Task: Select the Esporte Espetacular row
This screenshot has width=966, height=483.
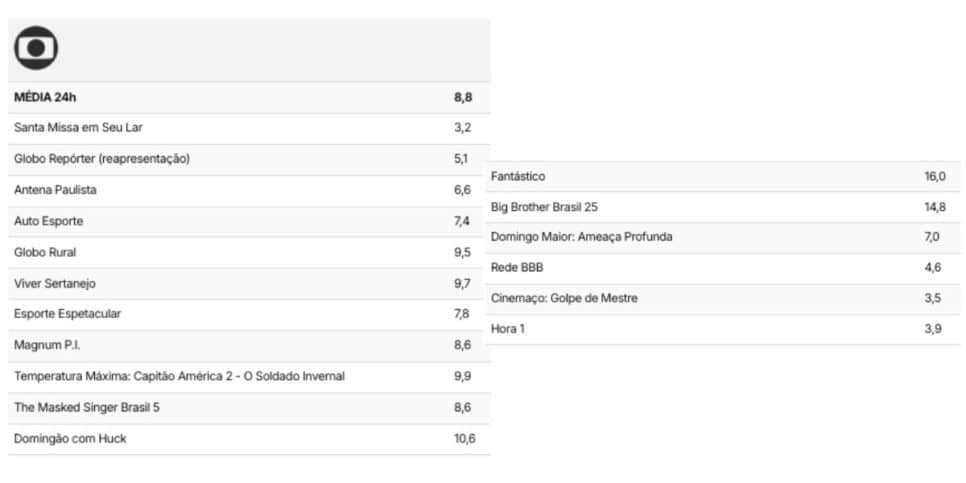Action: [249, 315]
